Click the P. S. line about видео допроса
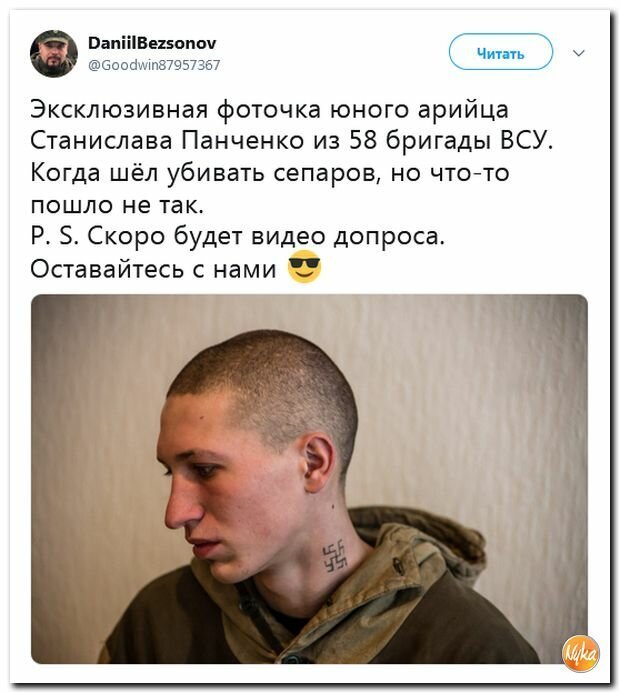 point(238,236)
